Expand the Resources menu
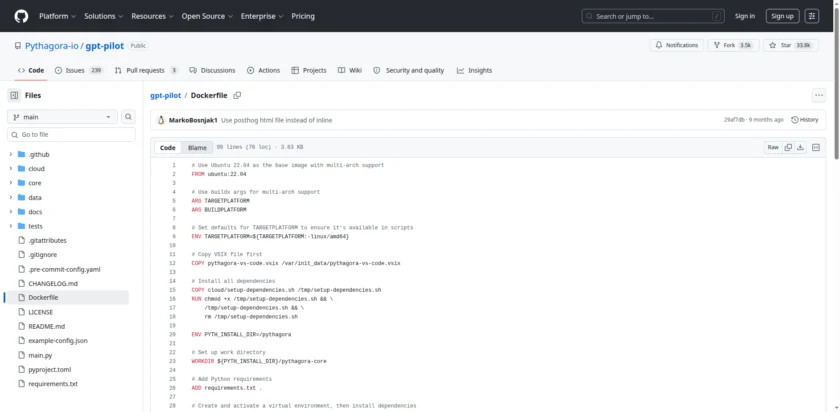Image resolution: width=840 pixels, height=412 pixels. [152, 16]
